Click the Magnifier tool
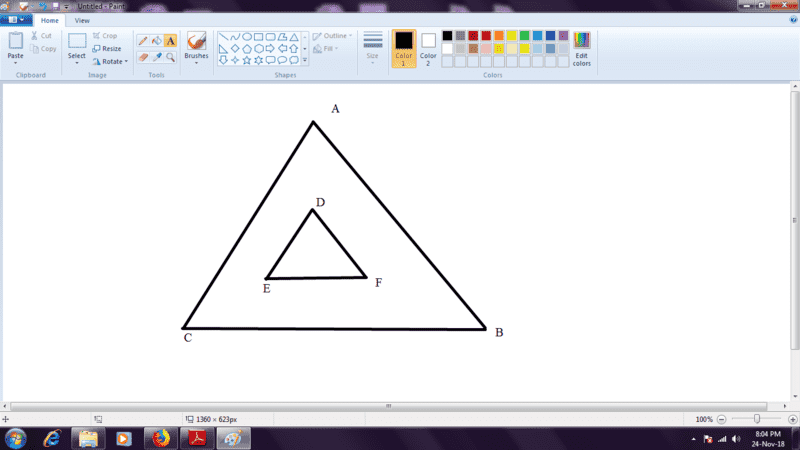 [x=170, y=57]
